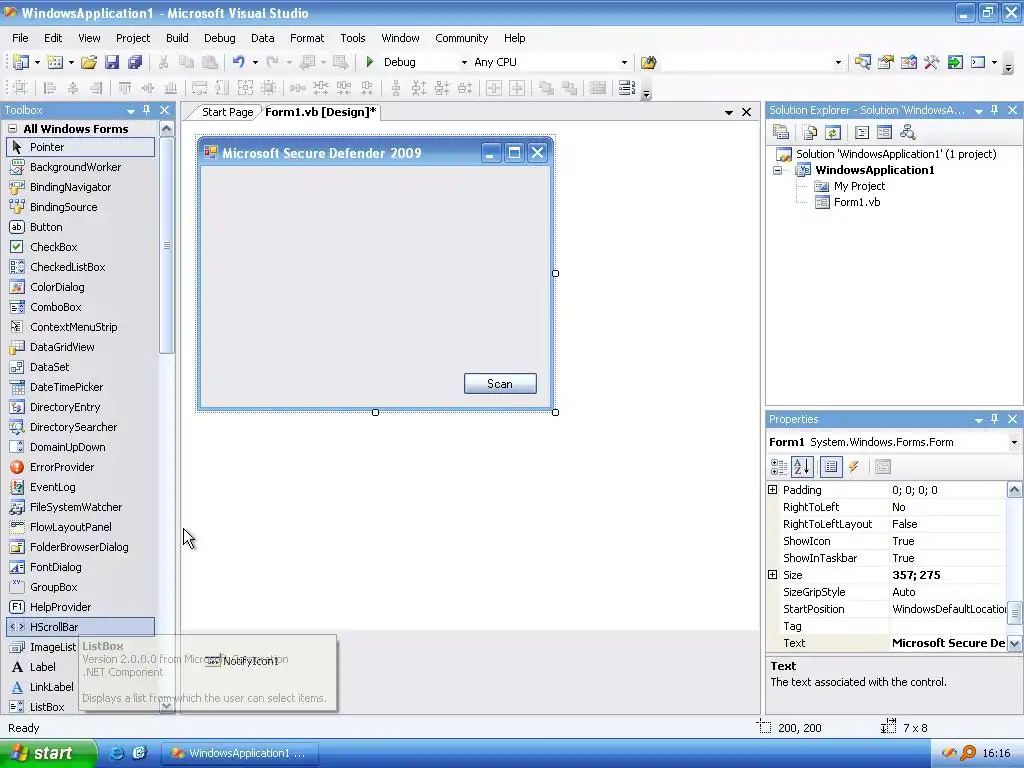This screenshot has width=1024, height=768.
Task: Click the Undo toolbar icon
Action: click(x=238, y=62)
